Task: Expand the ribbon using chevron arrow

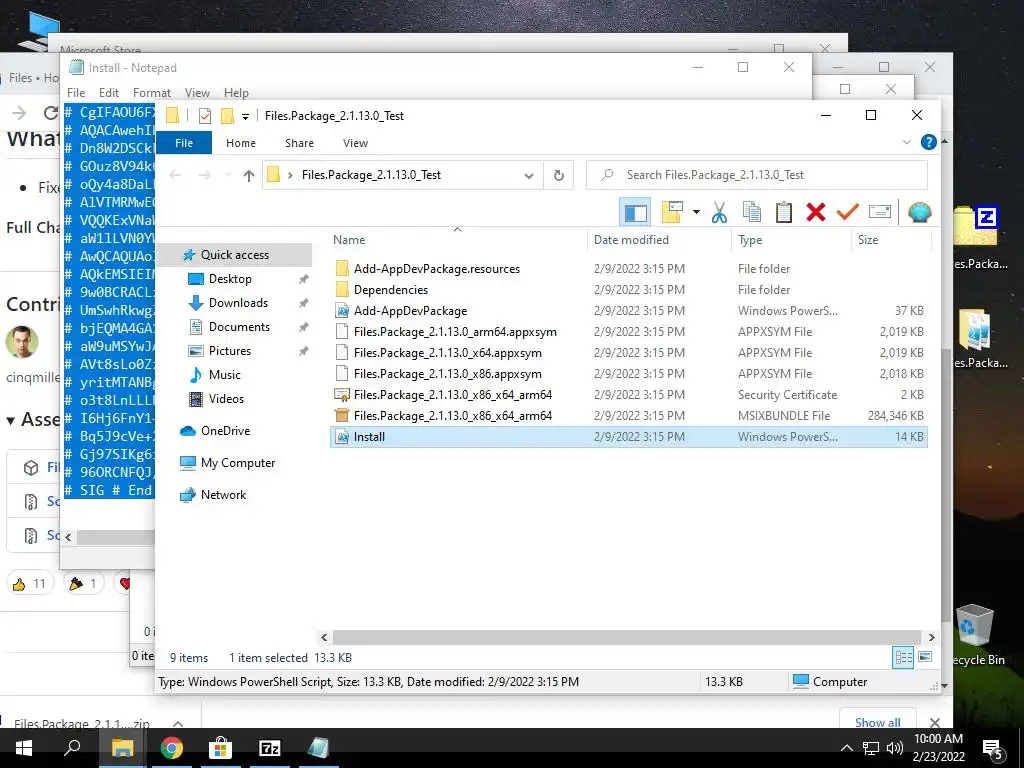Action: coord(906,142)
